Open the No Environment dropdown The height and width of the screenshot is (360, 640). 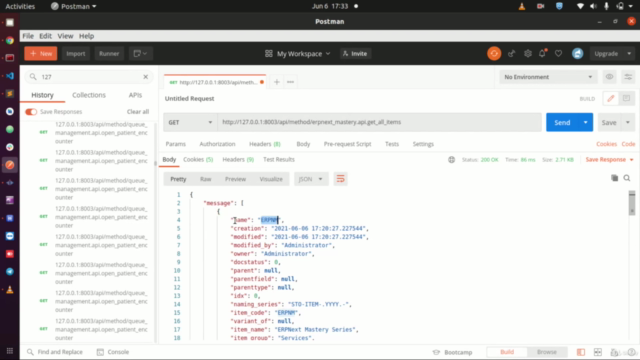pyautogui.click(x=548, y=77)
